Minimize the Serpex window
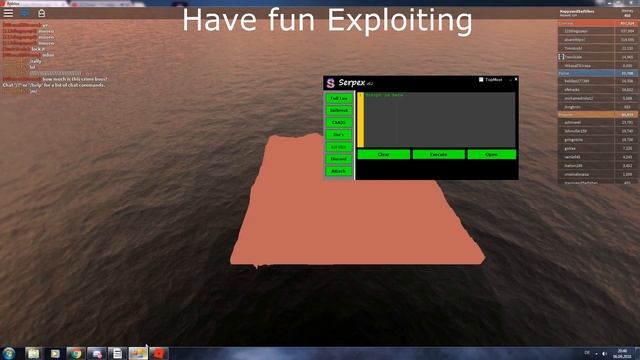 coord(510,80)
